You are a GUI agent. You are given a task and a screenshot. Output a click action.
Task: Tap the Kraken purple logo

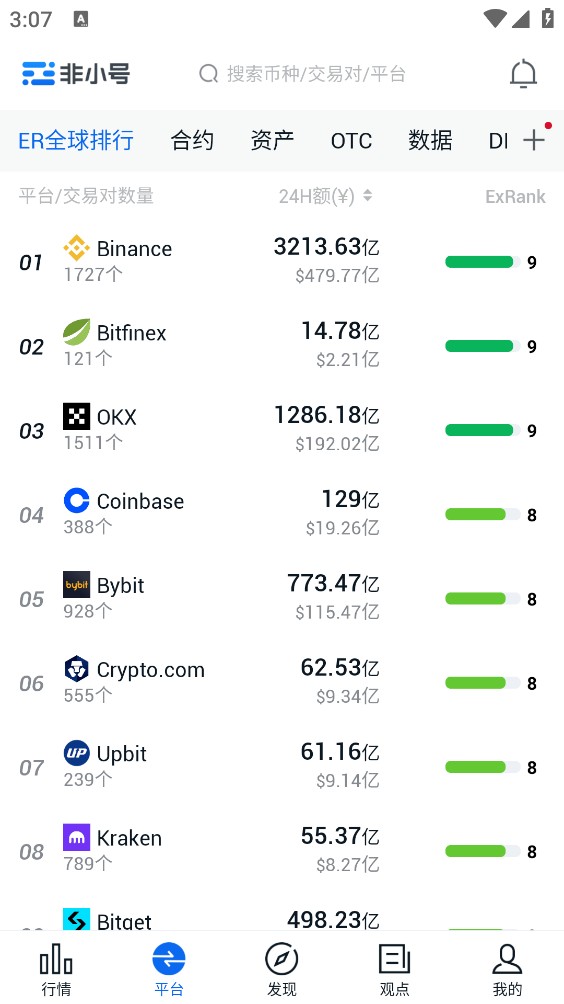pos(76,838)
